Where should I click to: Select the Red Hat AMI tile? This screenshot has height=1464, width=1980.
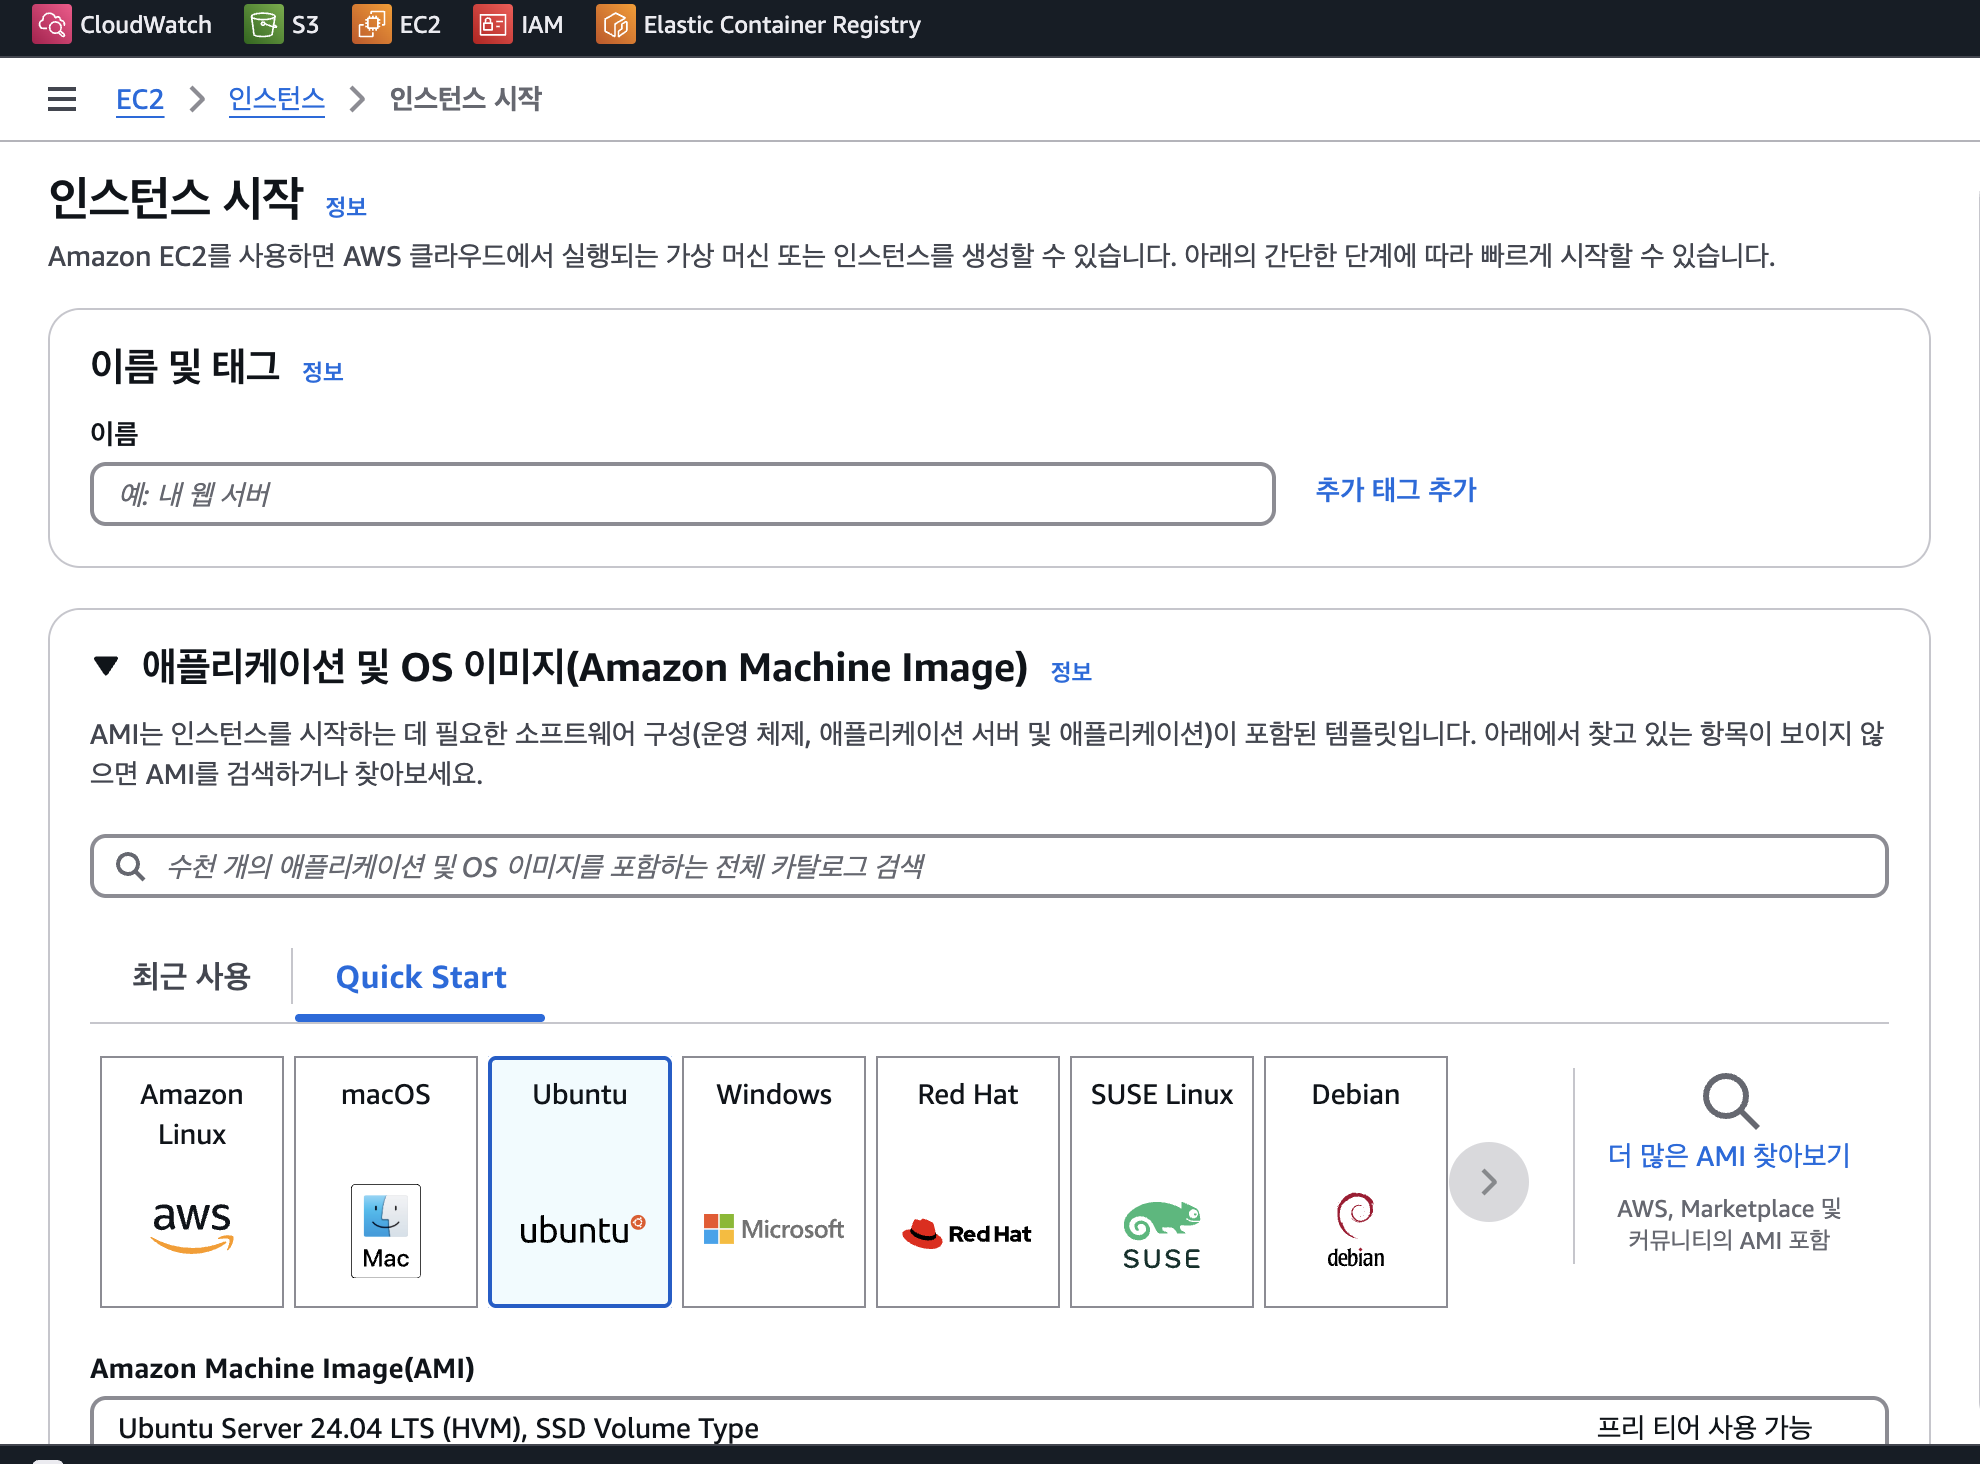click(x=968, y=1181)
